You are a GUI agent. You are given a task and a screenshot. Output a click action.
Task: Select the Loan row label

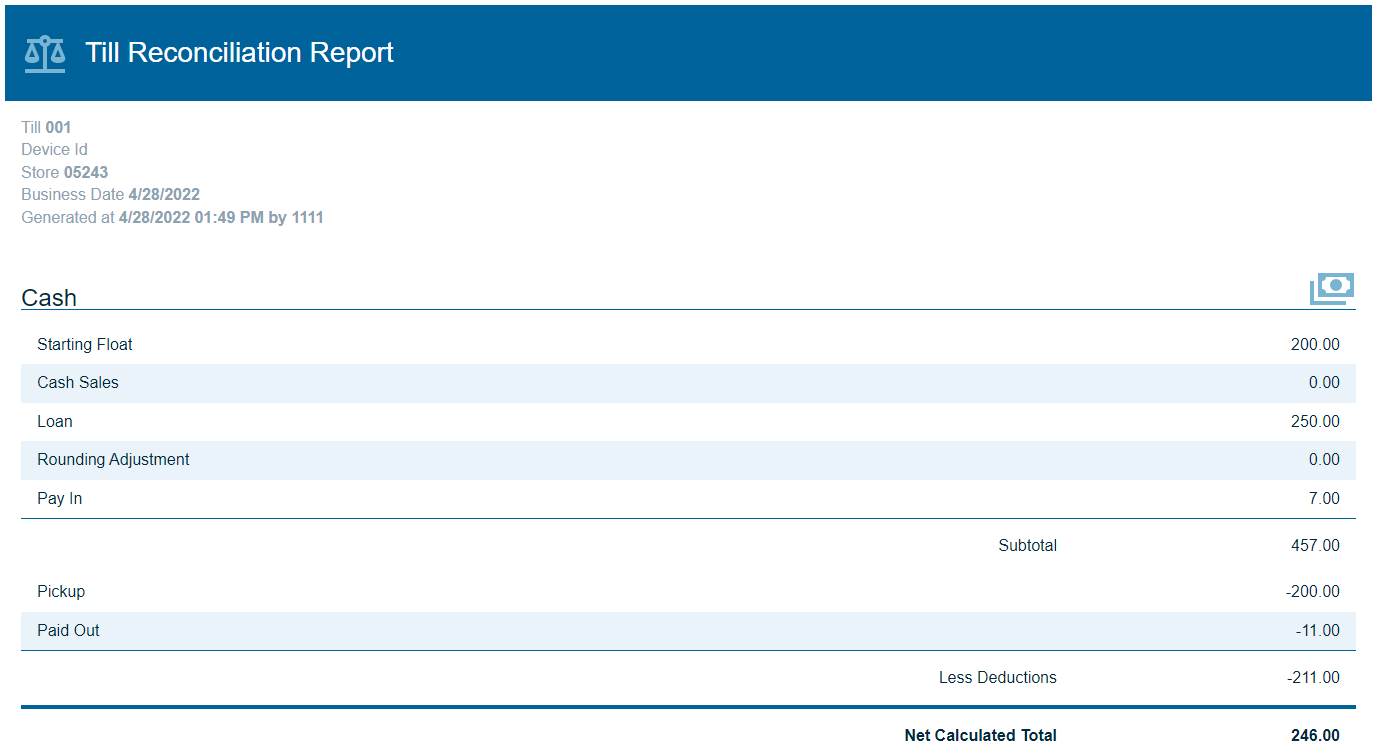tap(55, 422)
